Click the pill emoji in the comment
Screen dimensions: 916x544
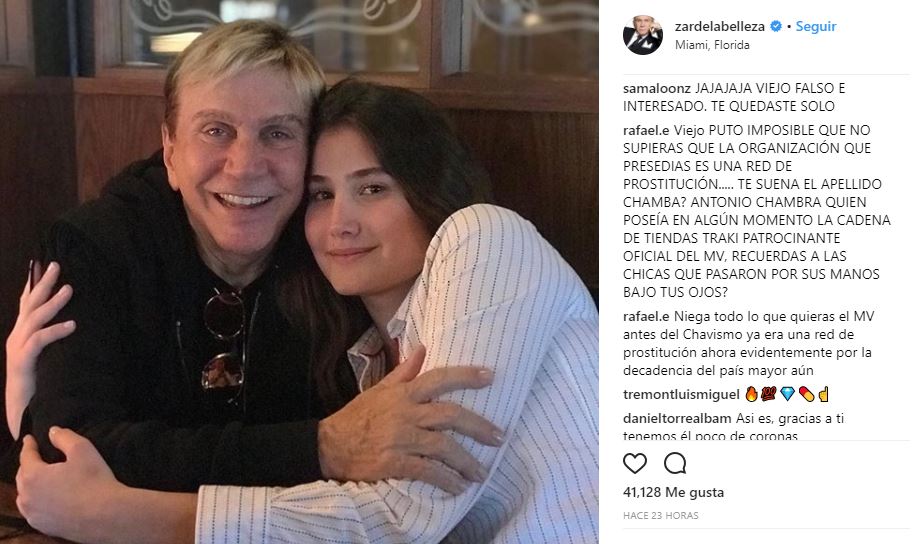coord(806,394)
